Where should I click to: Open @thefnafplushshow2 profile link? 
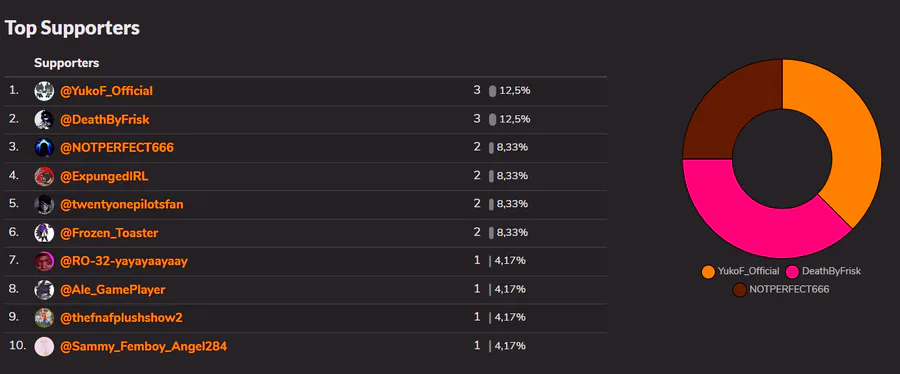122,318
